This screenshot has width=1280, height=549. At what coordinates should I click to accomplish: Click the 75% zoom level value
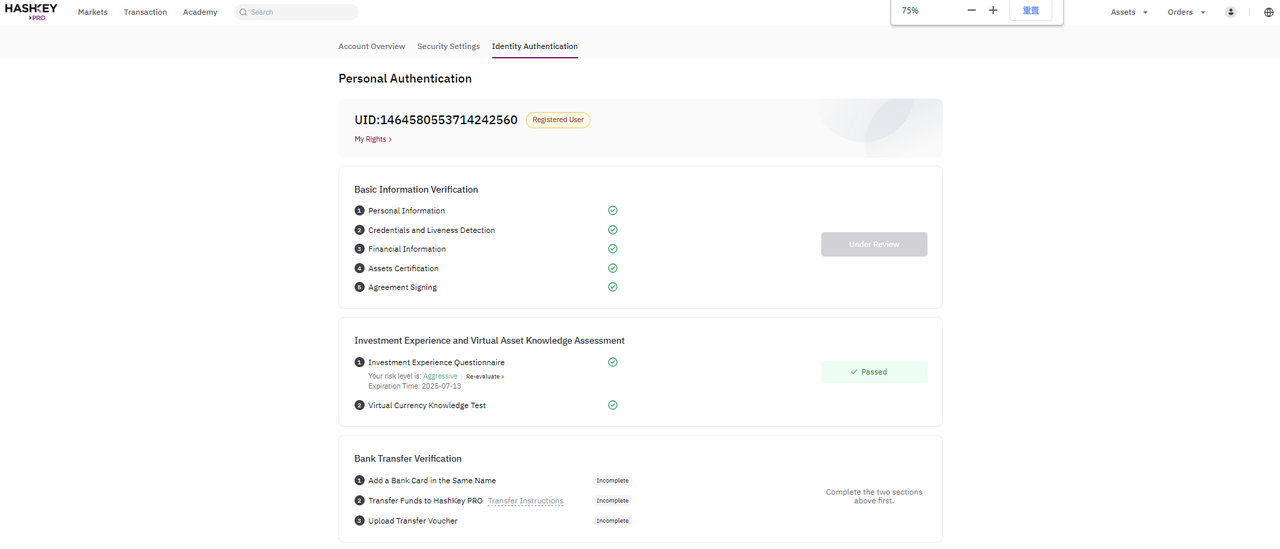[x=910, y=10]
